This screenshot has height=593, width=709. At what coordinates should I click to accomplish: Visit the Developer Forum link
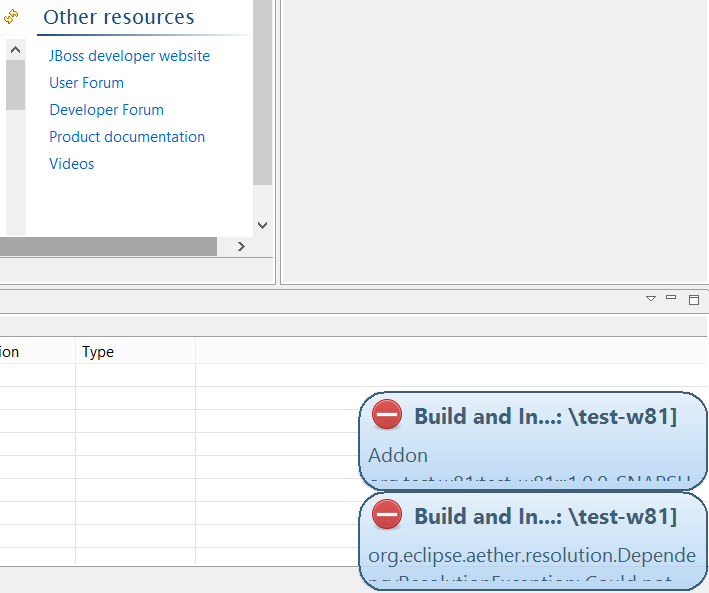coord(106,110)
